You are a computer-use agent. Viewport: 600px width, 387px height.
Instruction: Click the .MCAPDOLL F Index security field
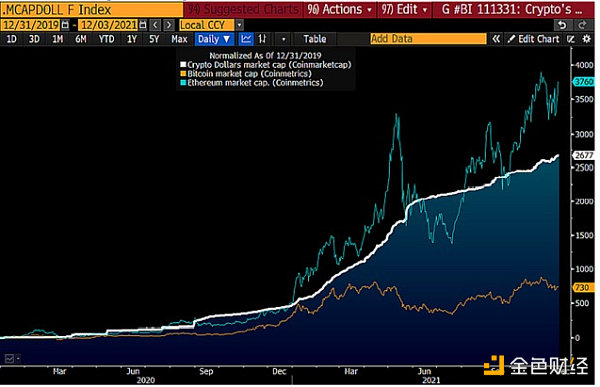click(92, 10)
